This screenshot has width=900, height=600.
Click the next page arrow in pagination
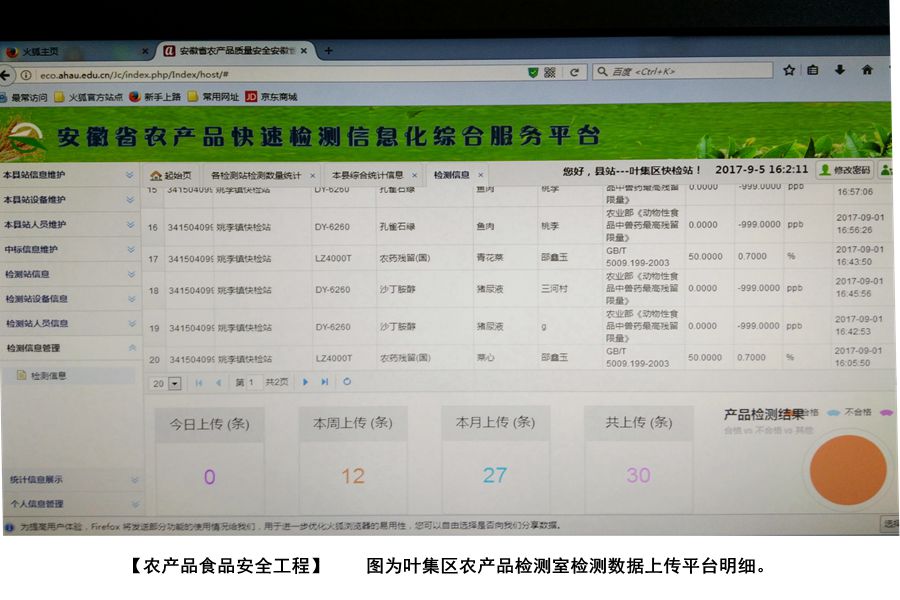tap(305, 382)
